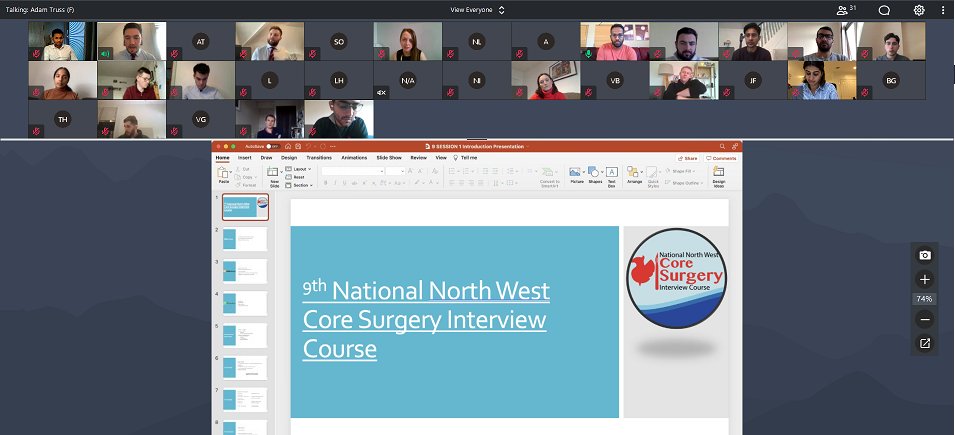The height and width of the screenshot is (435, 955).
Task: Open the chat bubble icon
Action: (884, 10)
